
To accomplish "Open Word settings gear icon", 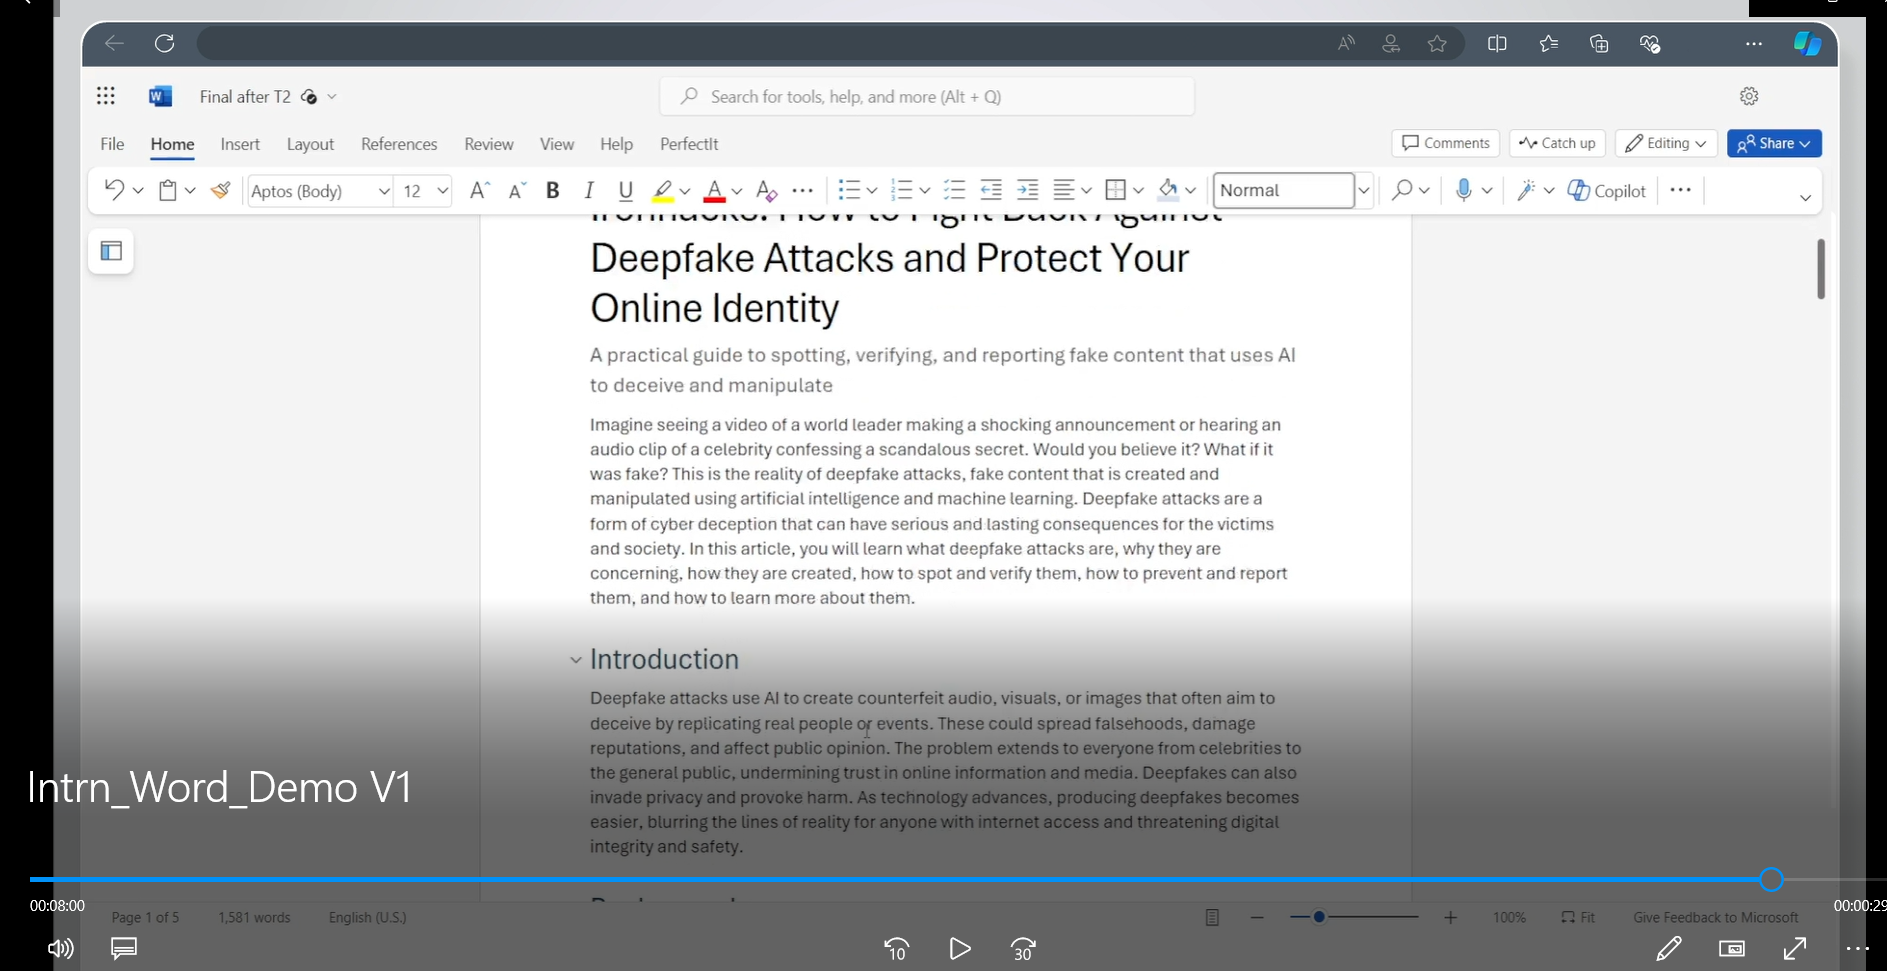I will 1749,96.
